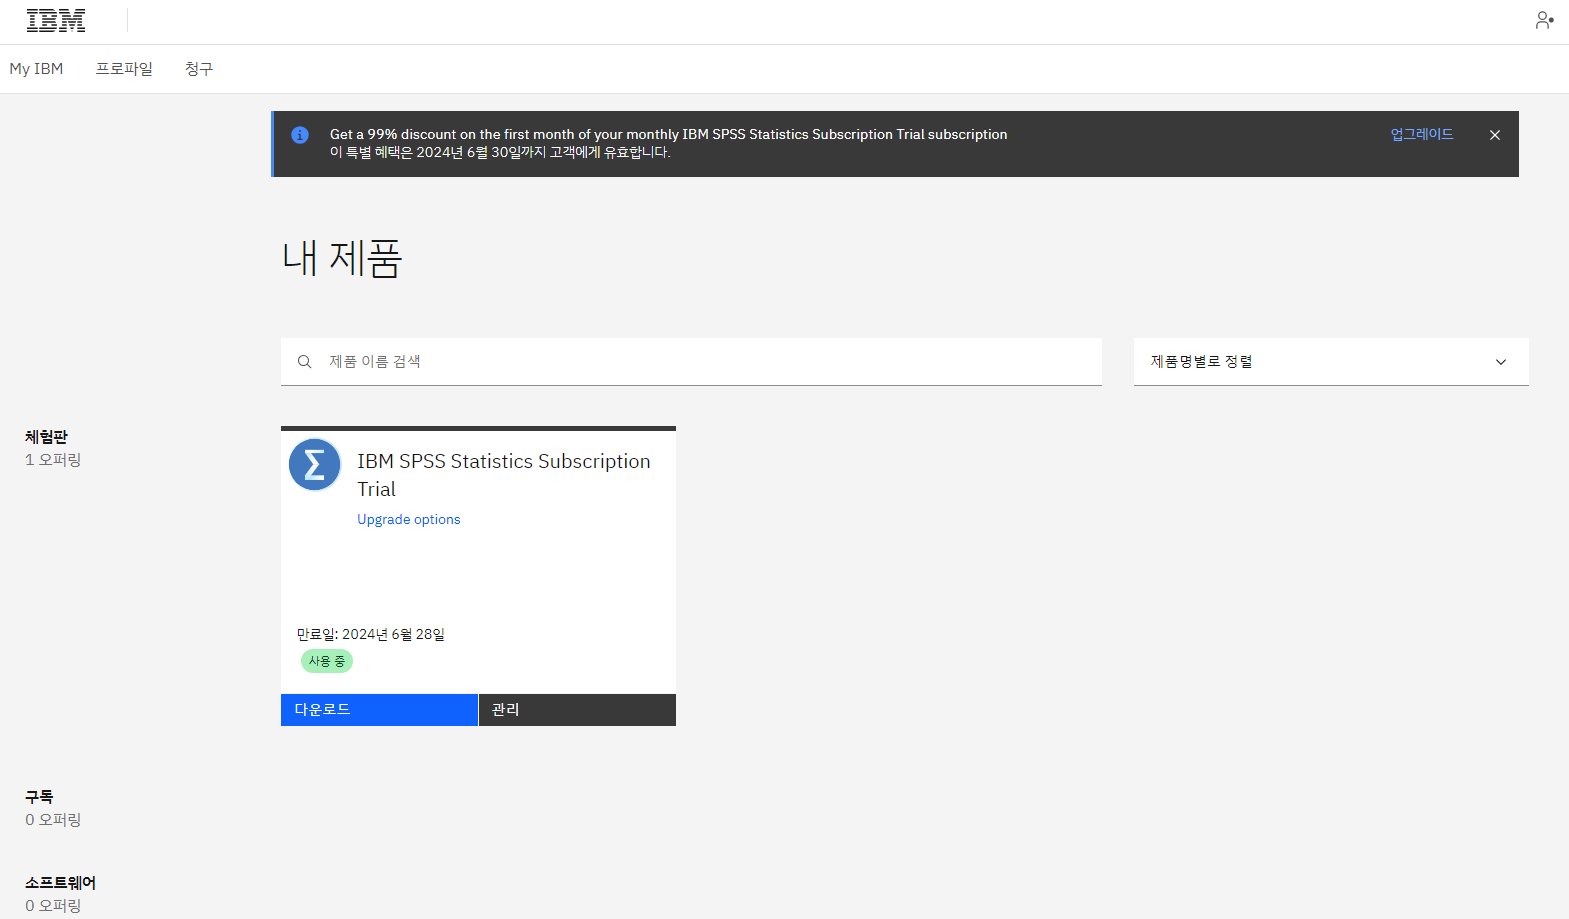Select the 구독 category

click(39, 797)
